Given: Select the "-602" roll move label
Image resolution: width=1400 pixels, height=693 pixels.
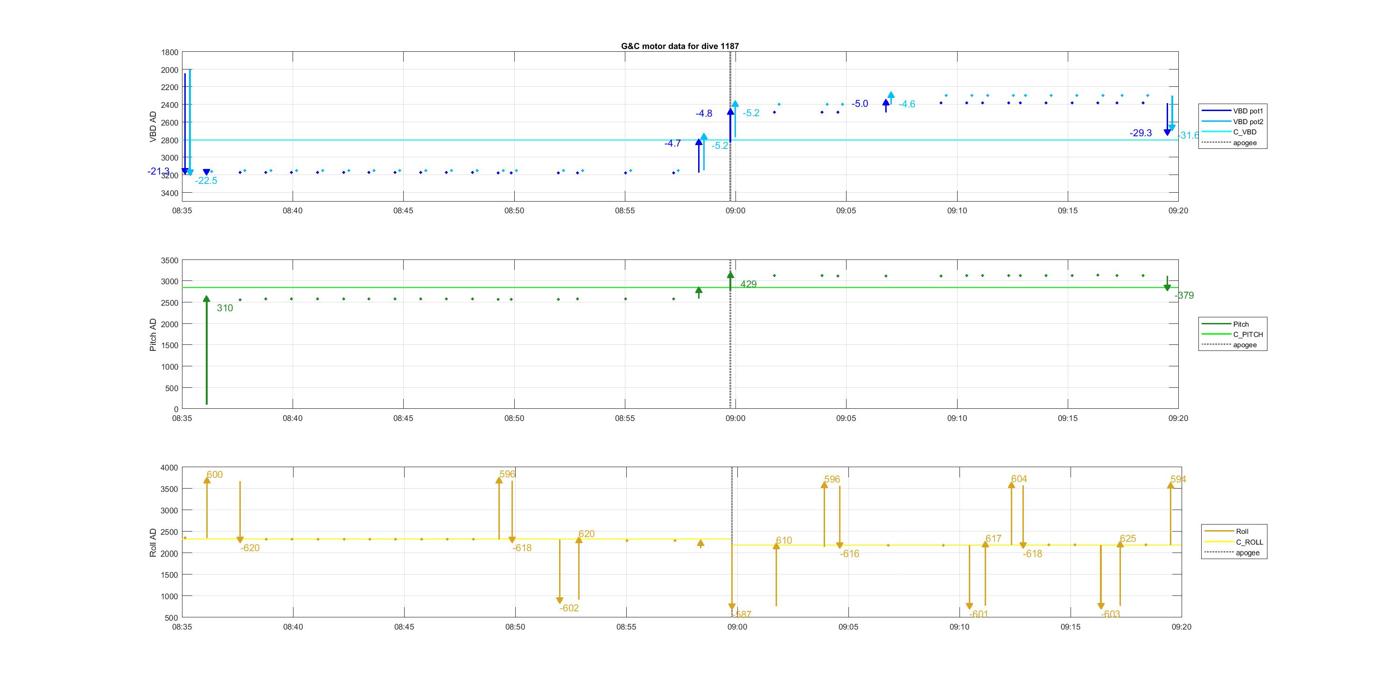Looking at the screenshot, I should [x=569, y=608].
